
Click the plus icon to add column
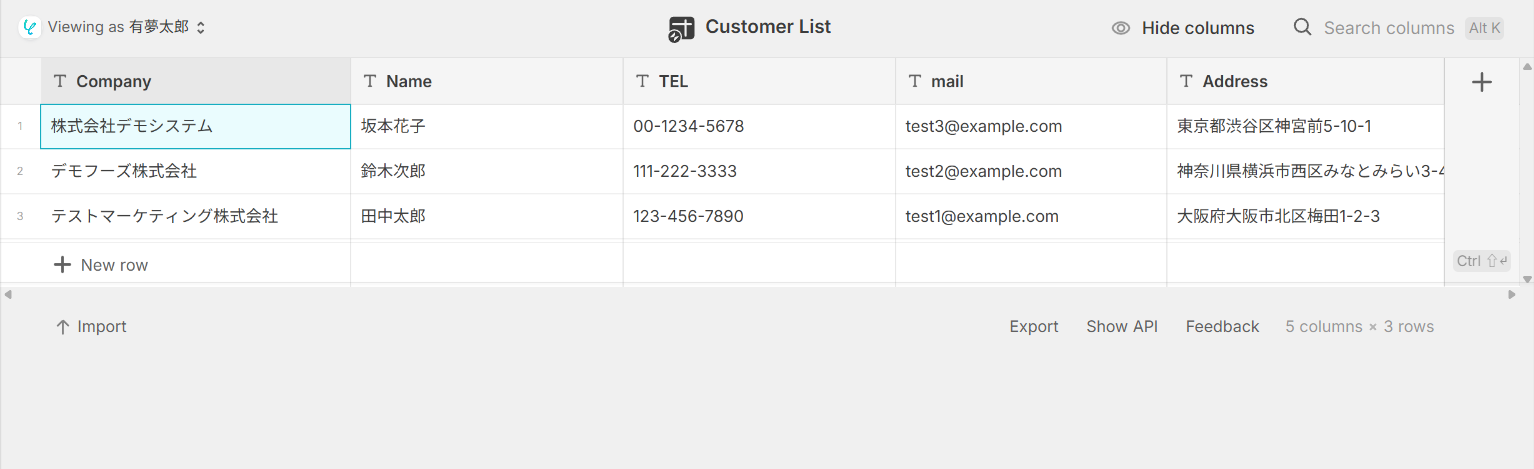pos(1482,82)
